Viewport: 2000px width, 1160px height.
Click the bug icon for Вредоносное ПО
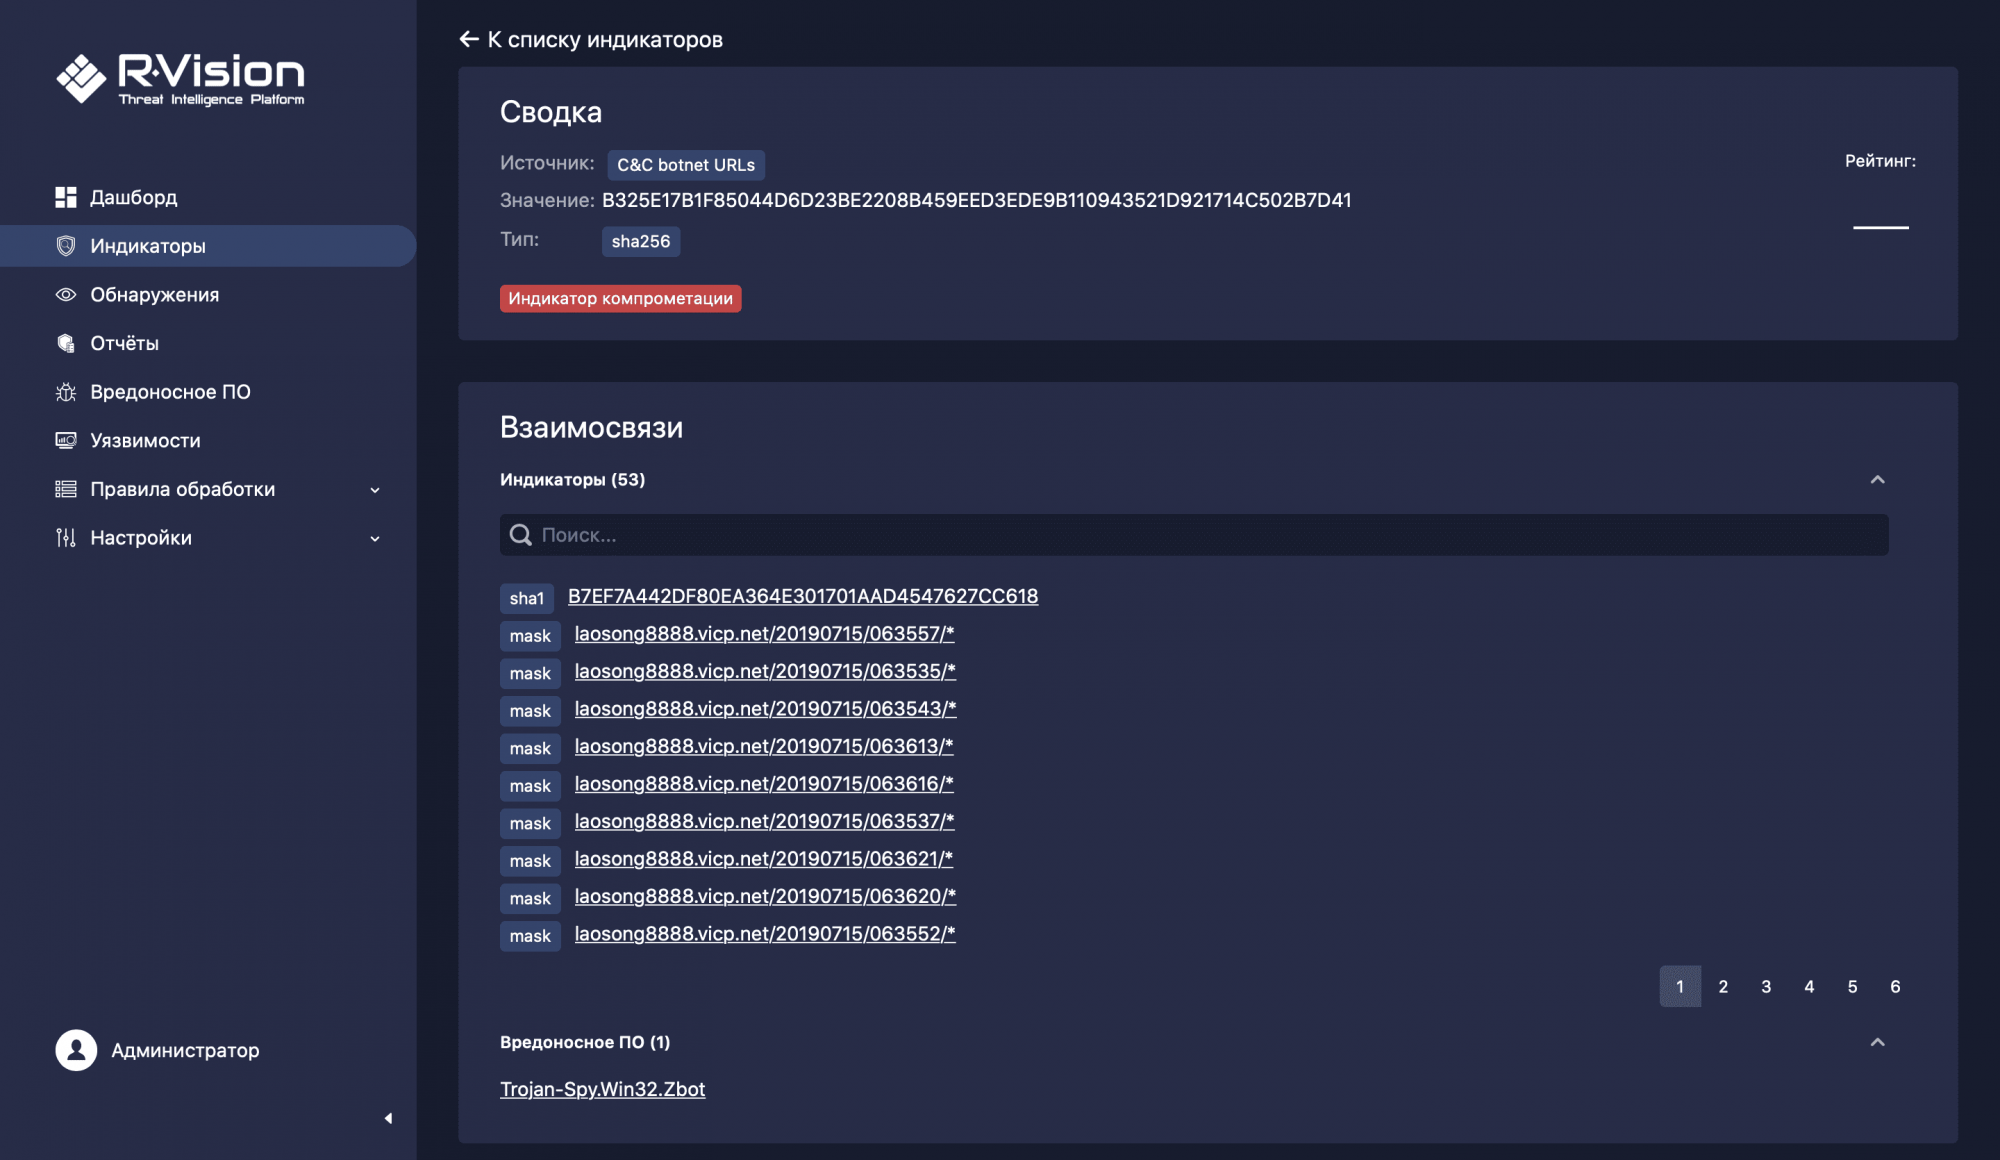coord(66,392)
